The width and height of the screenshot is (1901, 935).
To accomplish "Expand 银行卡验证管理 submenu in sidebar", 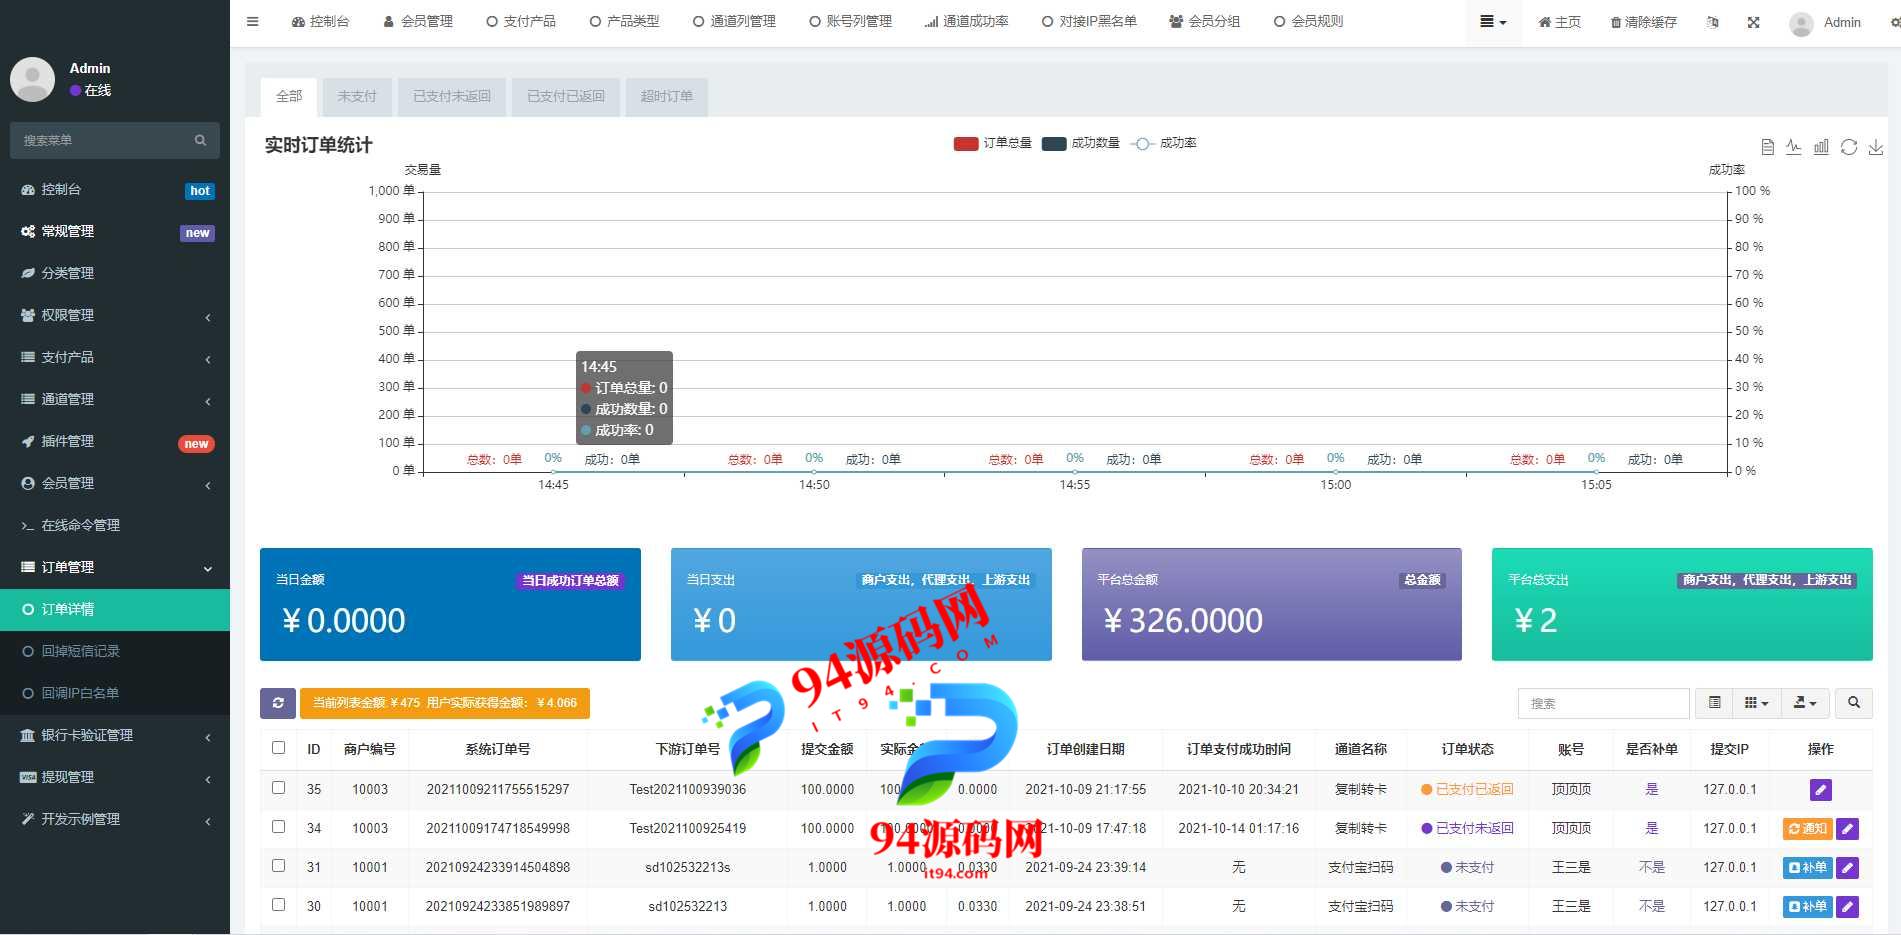I will [115, 735].
